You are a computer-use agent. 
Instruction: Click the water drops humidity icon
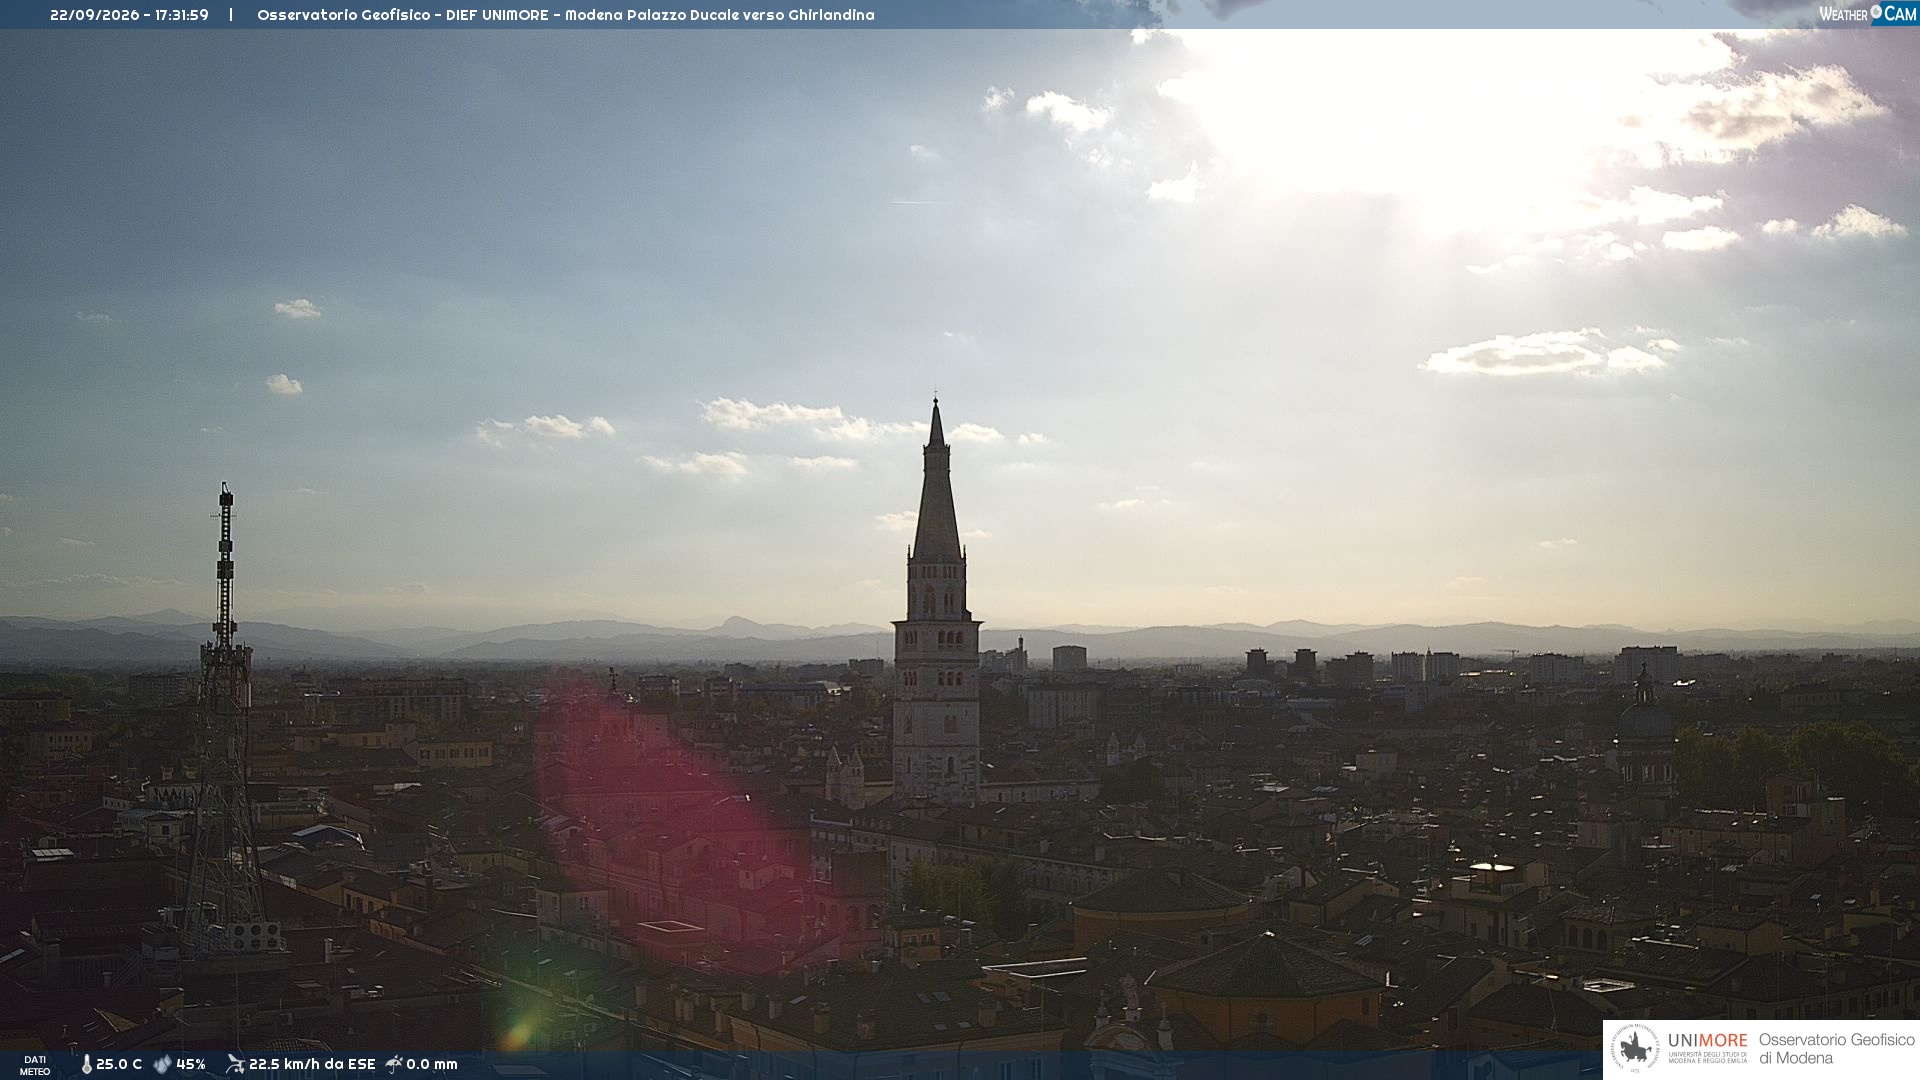[162, 1064]
